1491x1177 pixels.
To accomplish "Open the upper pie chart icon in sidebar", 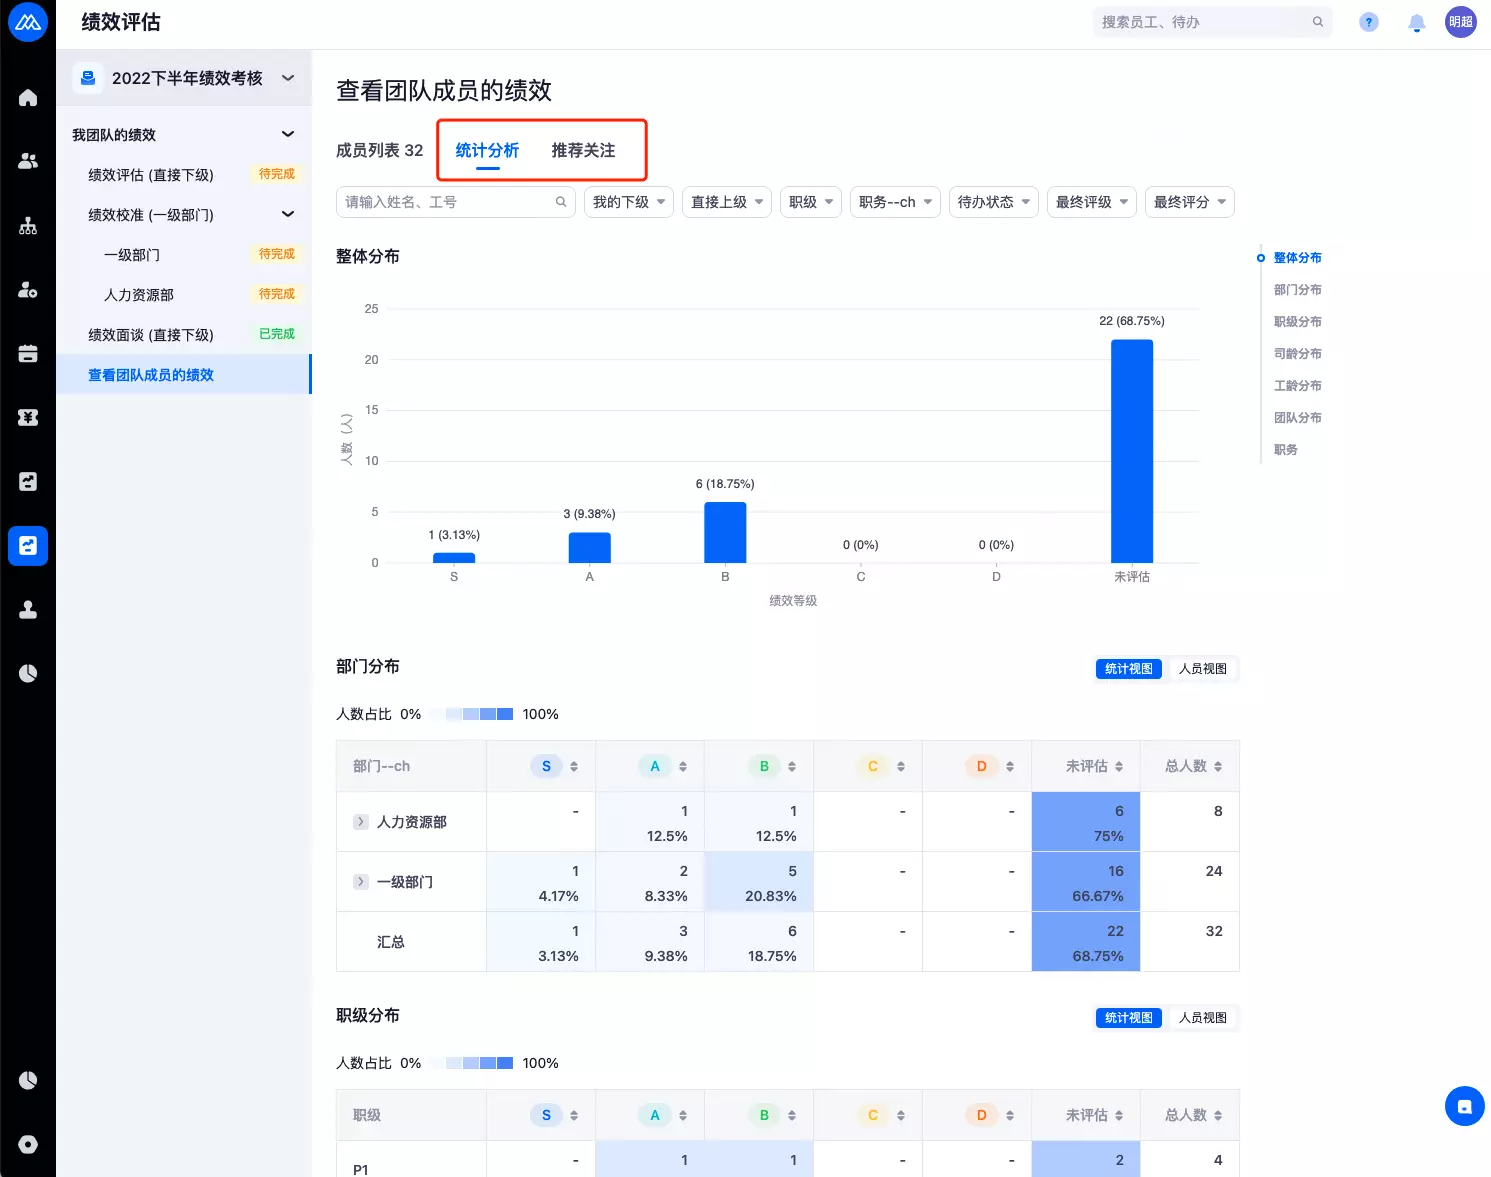I will 28,674.
